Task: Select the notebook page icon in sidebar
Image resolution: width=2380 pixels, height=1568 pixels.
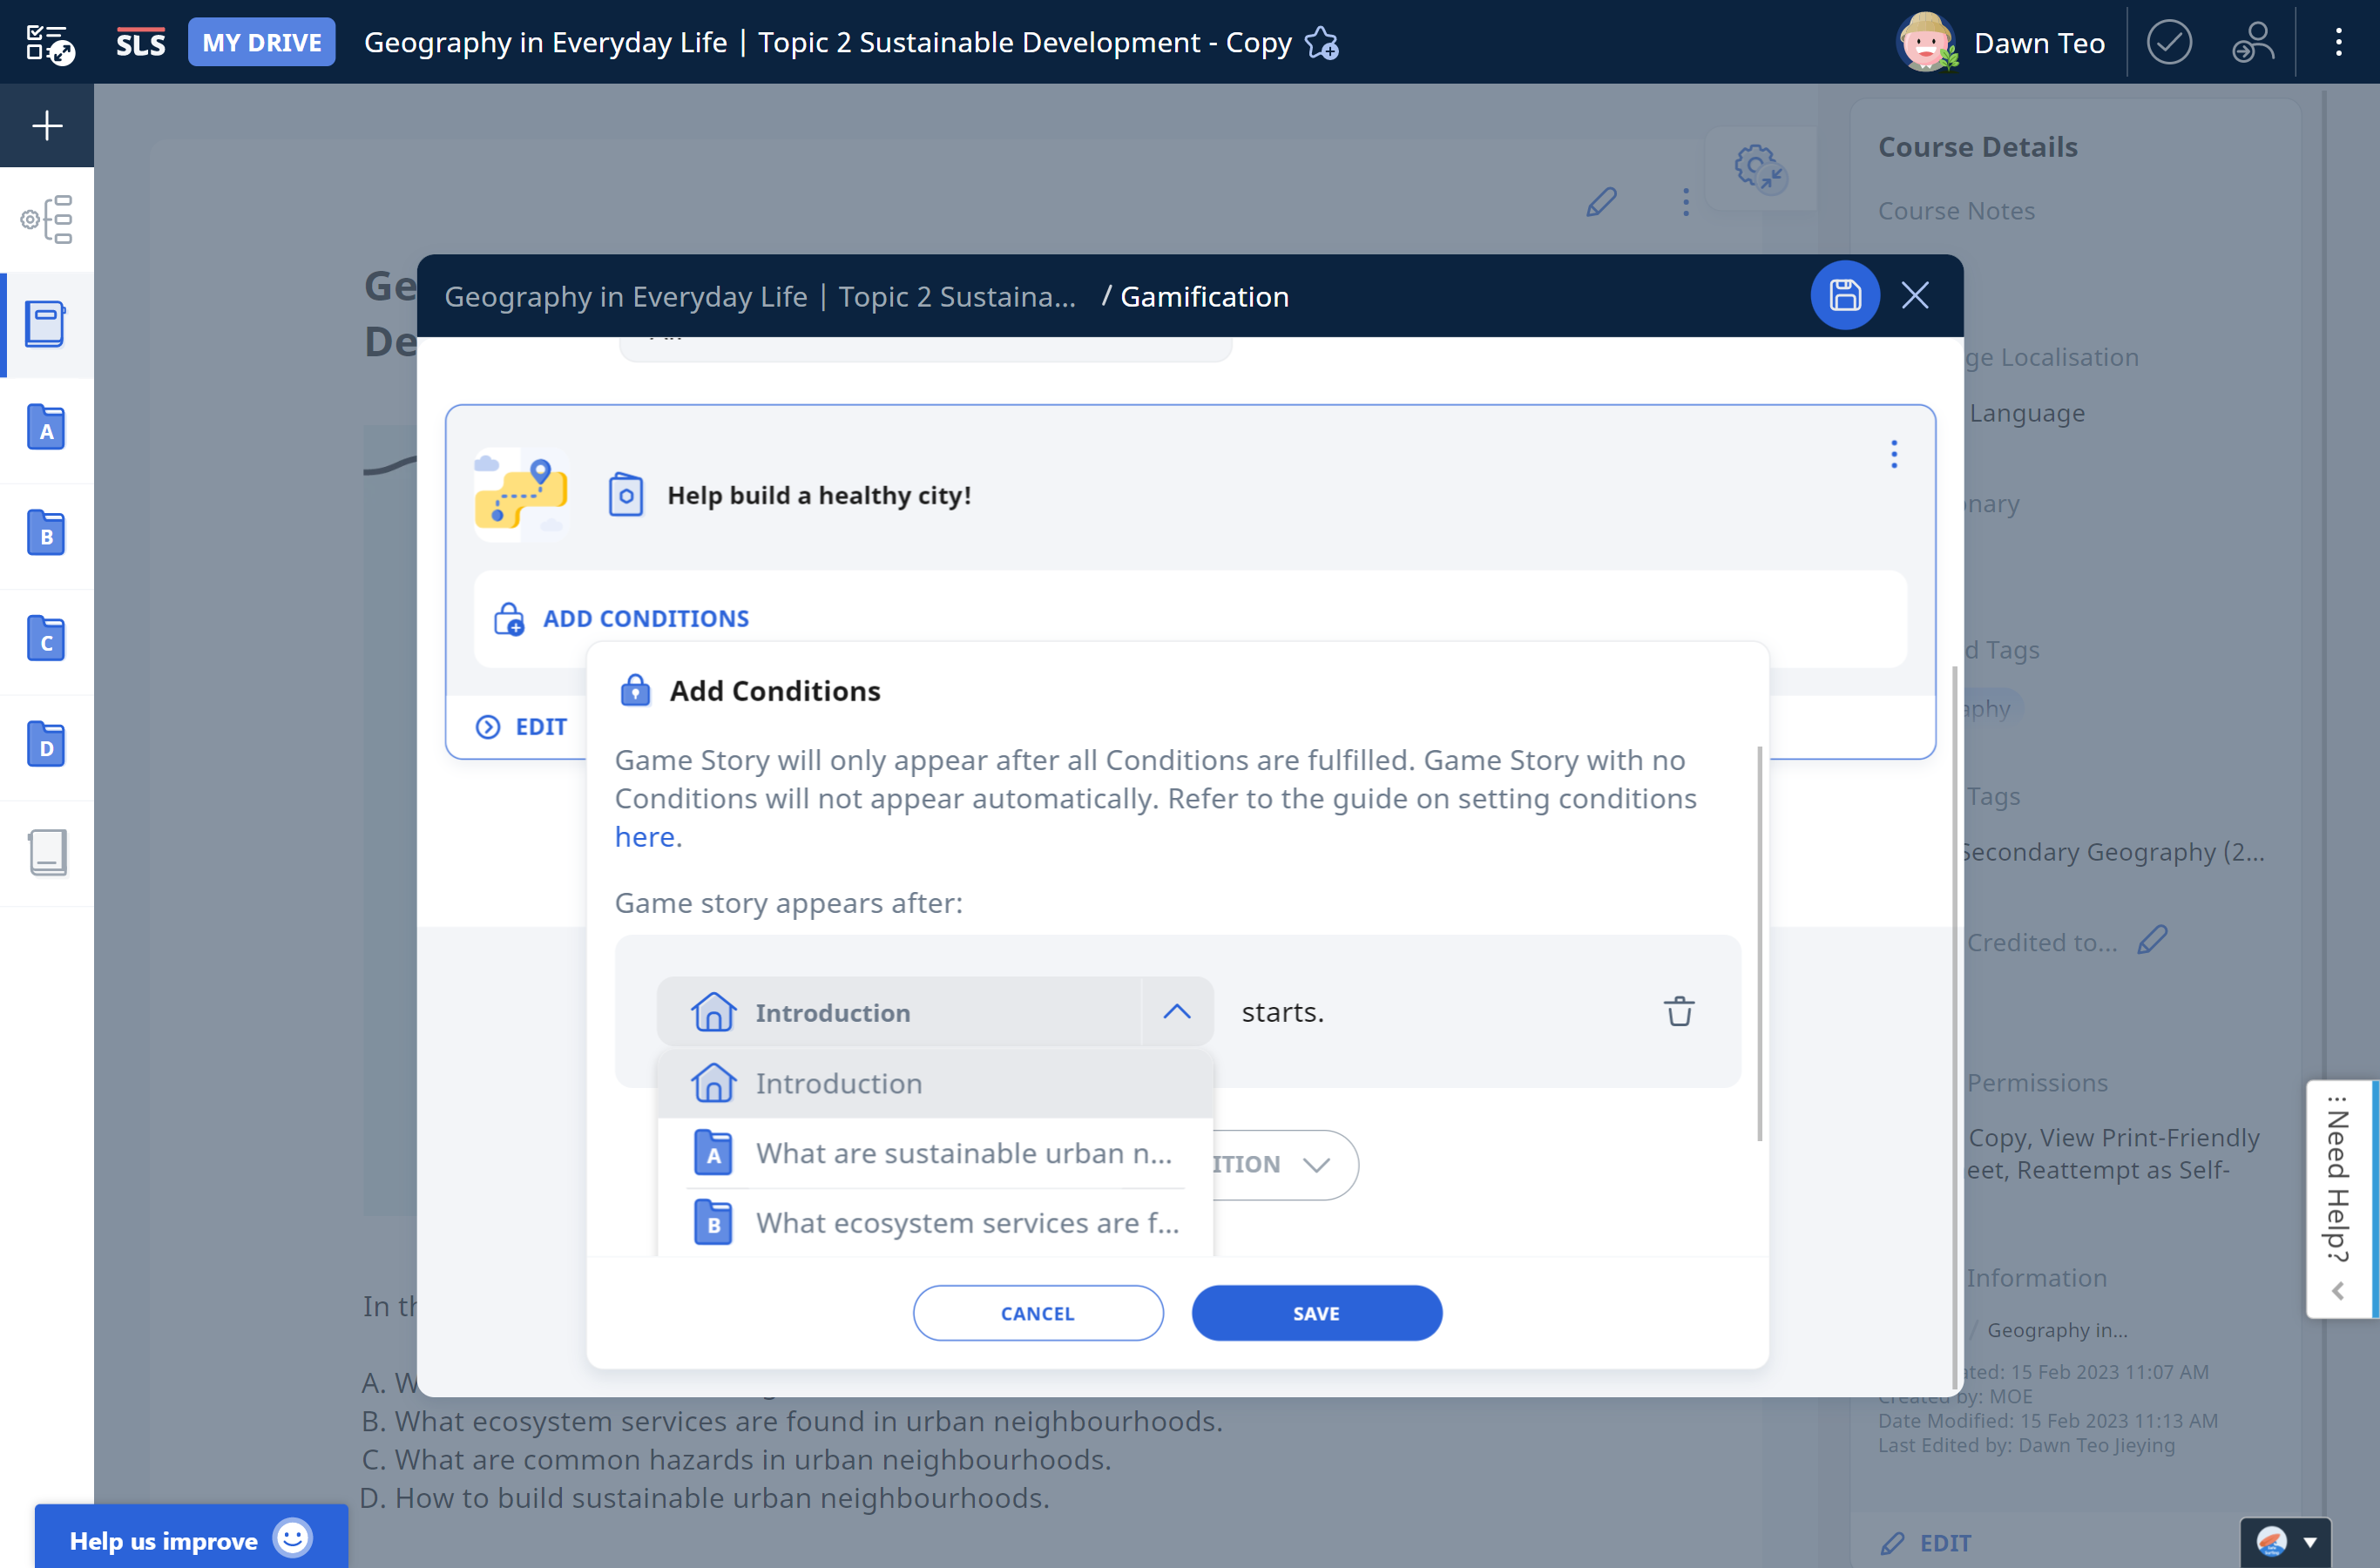Action: [46, 324]
